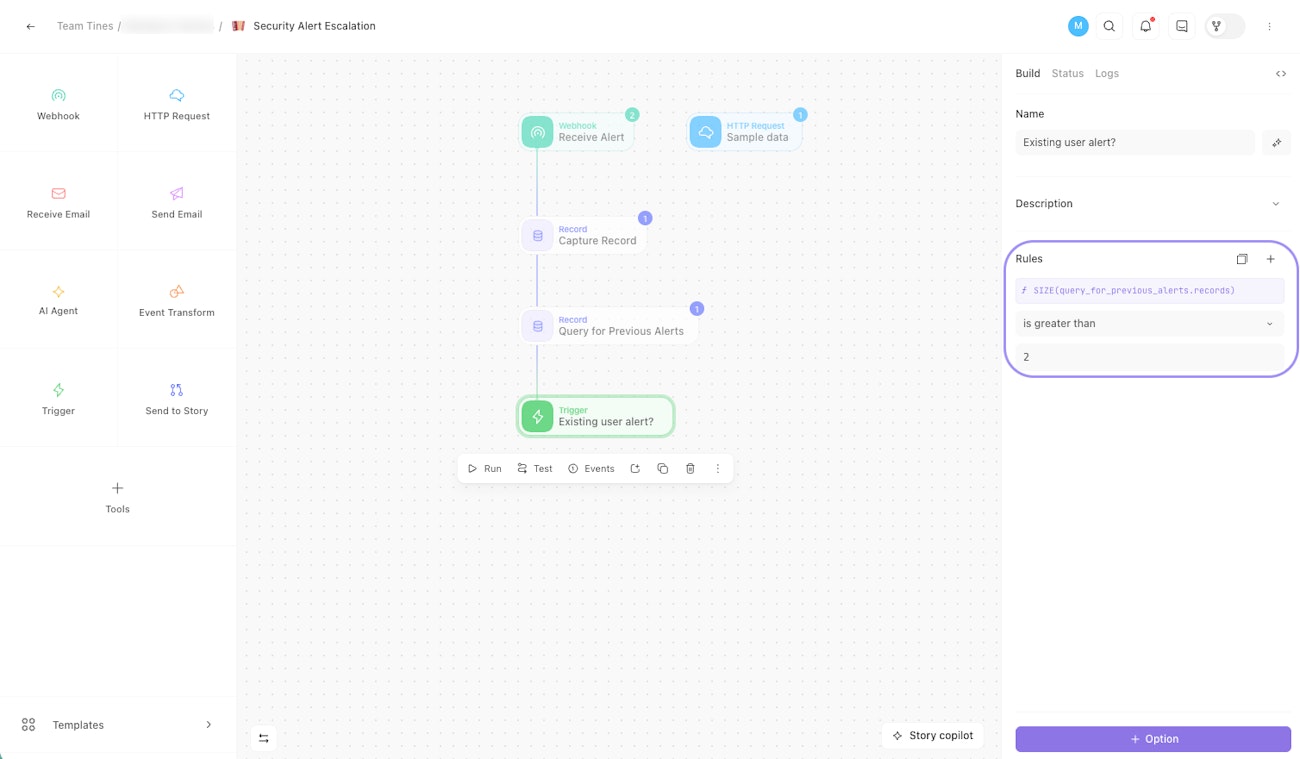Click the Run button in action toolbar
The height and width of the screenshot is (759, 1300).
point(485,469)
